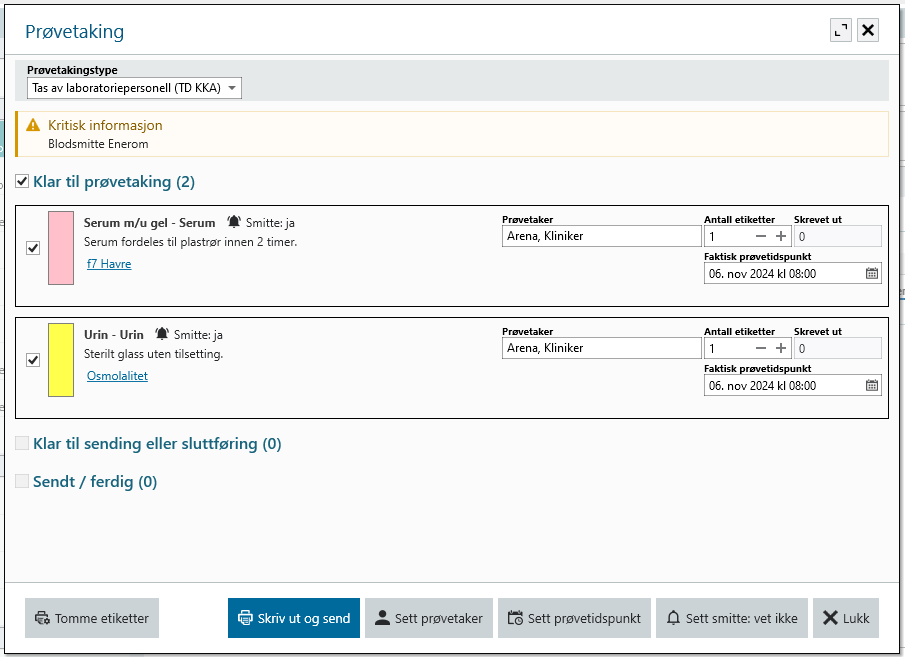This screenshot has height=657, width=905.
Task: Open the Prøvetakingstype dropdown
Action: (134, 88)
